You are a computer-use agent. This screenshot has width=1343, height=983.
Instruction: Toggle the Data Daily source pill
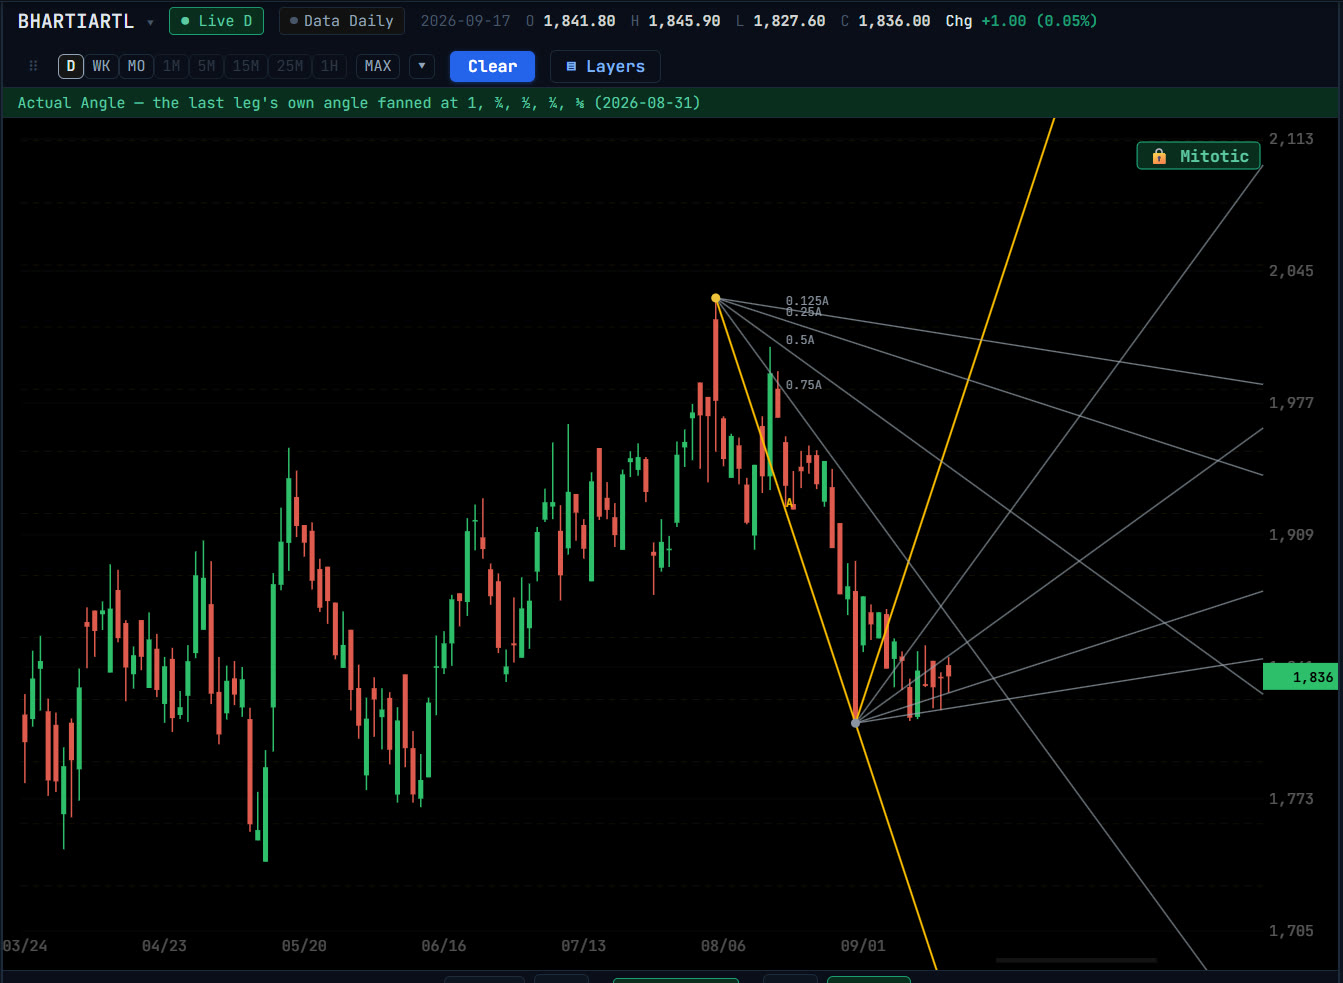tap(341, 21)
